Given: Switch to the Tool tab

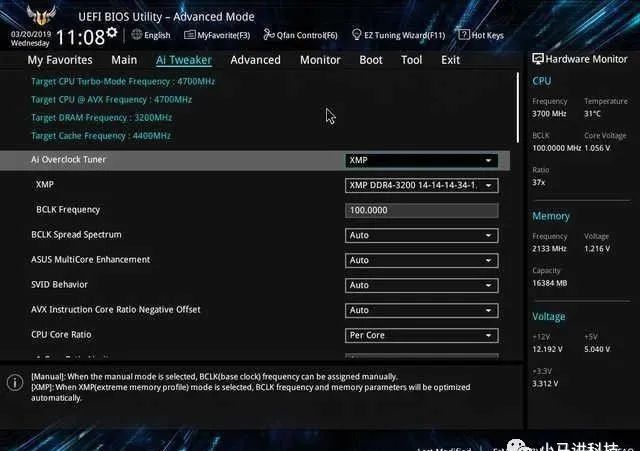Looking at the screenshot, I should [411, 60].
